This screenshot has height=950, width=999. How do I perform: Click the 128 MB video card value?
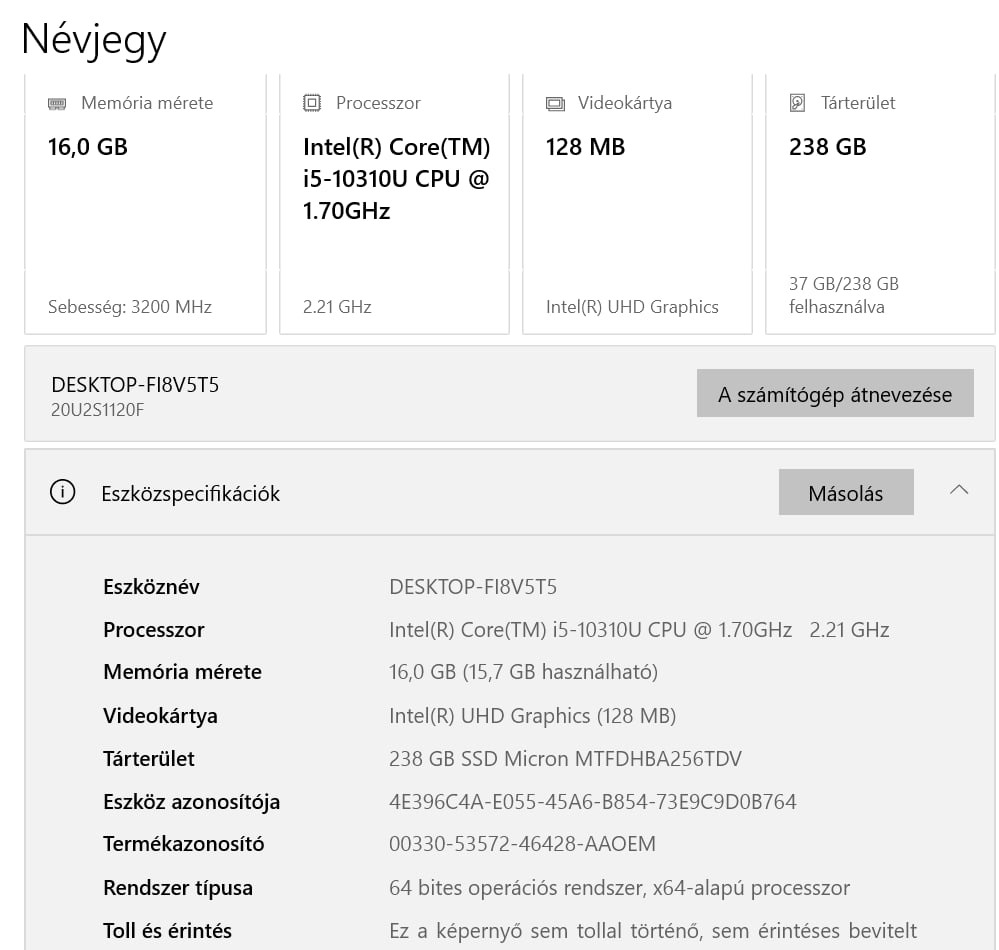tap(585, 147)
